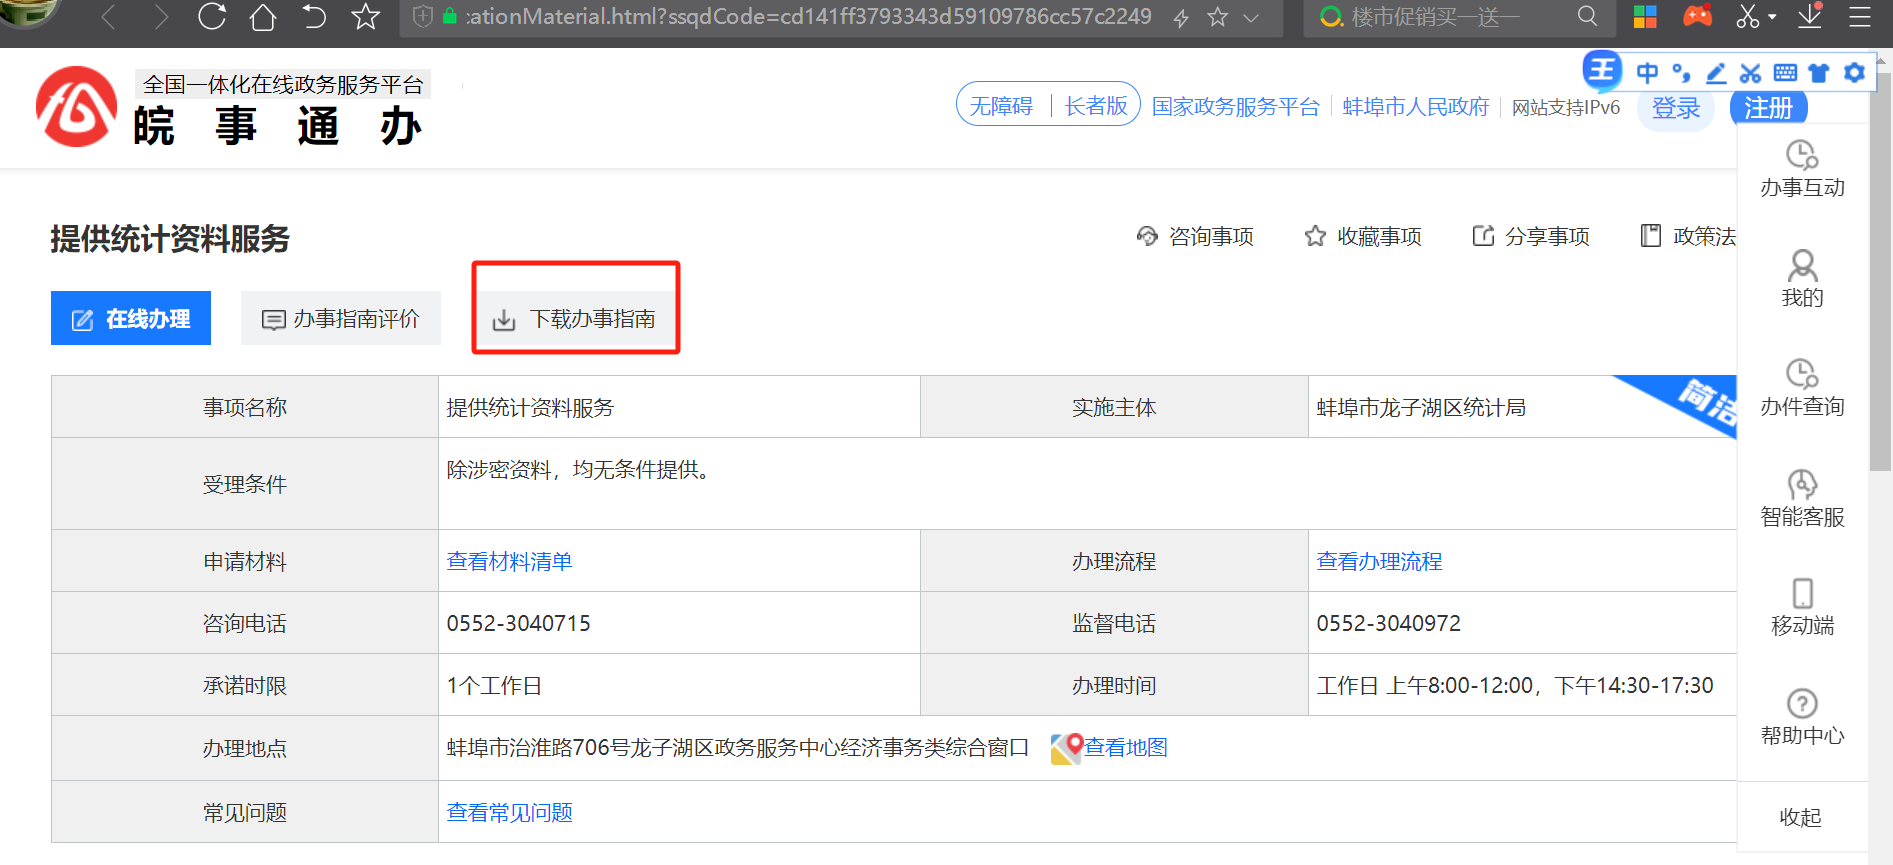Image resolution: width=1893 pixels, height=865 pixels.
Task: Open 办件查询 in sidebar
Action: tap(1802, 388)
